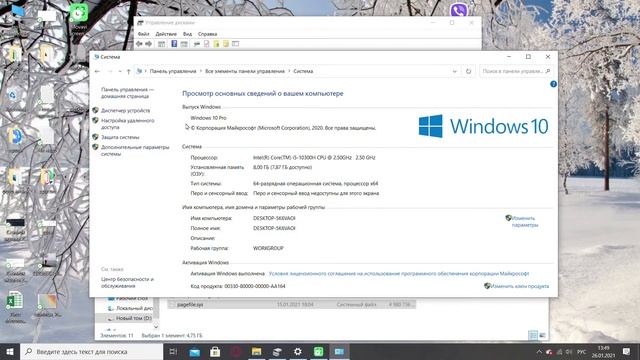
Task: Open Microsoft license agreement terms link
Action: [399, 273]
